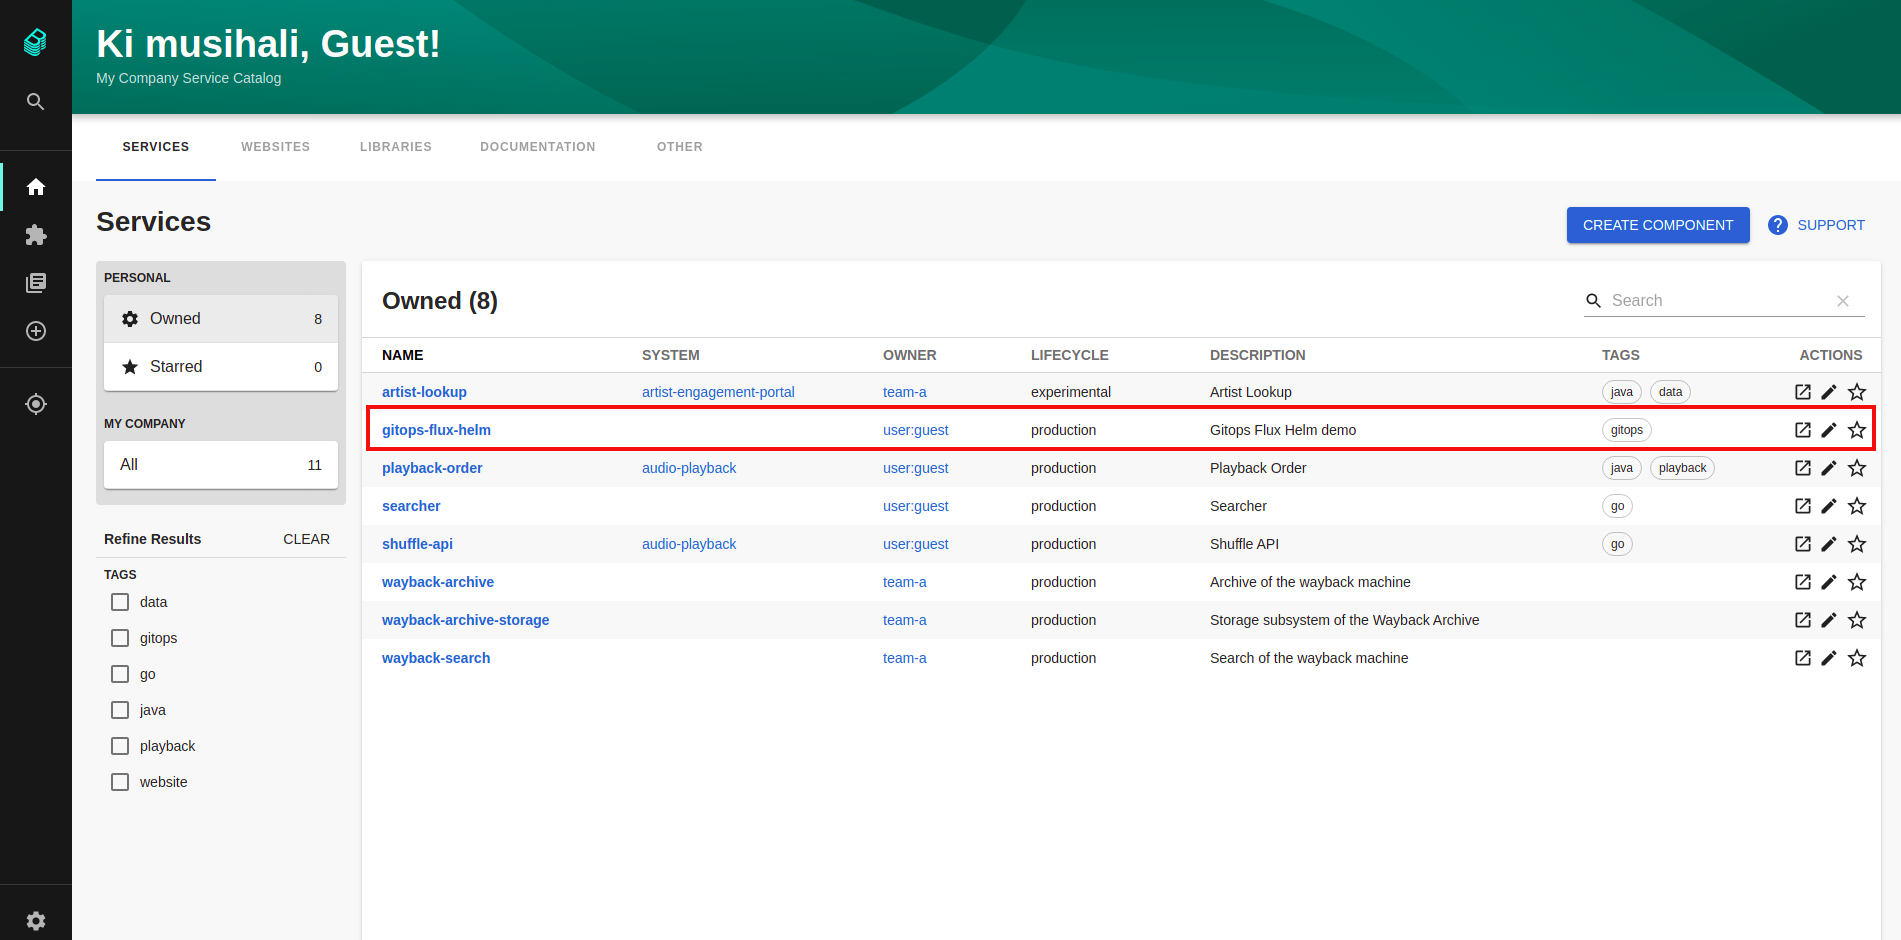This screenshot has height=940, width=1901.
Task: Click the playback tag chip
Action: point(1682,468)
